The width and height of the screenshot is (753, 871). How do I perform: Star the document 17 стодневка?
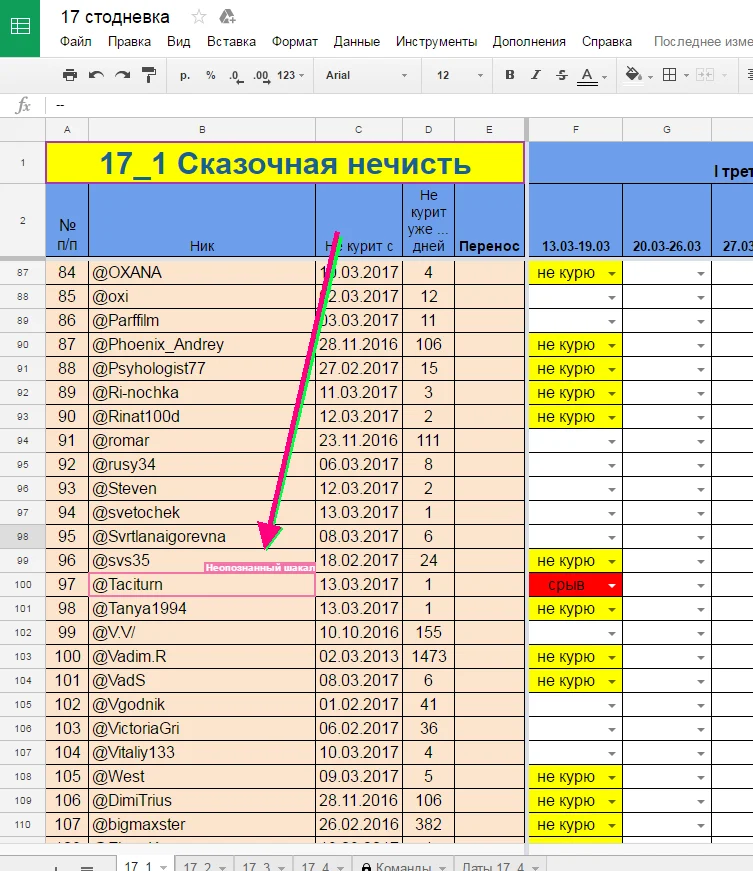199,17
